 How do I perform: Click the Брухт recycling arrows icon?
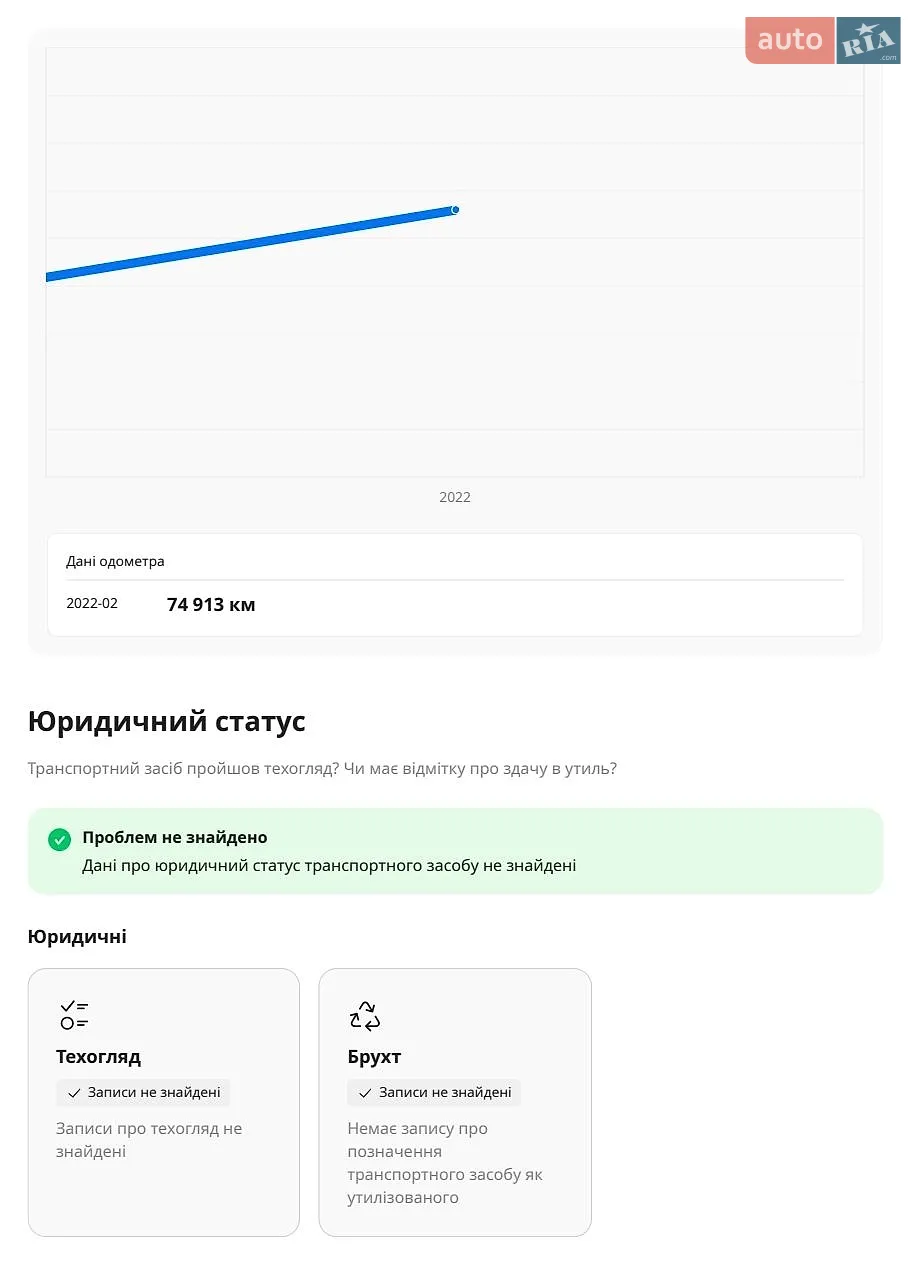point(365,1015)
